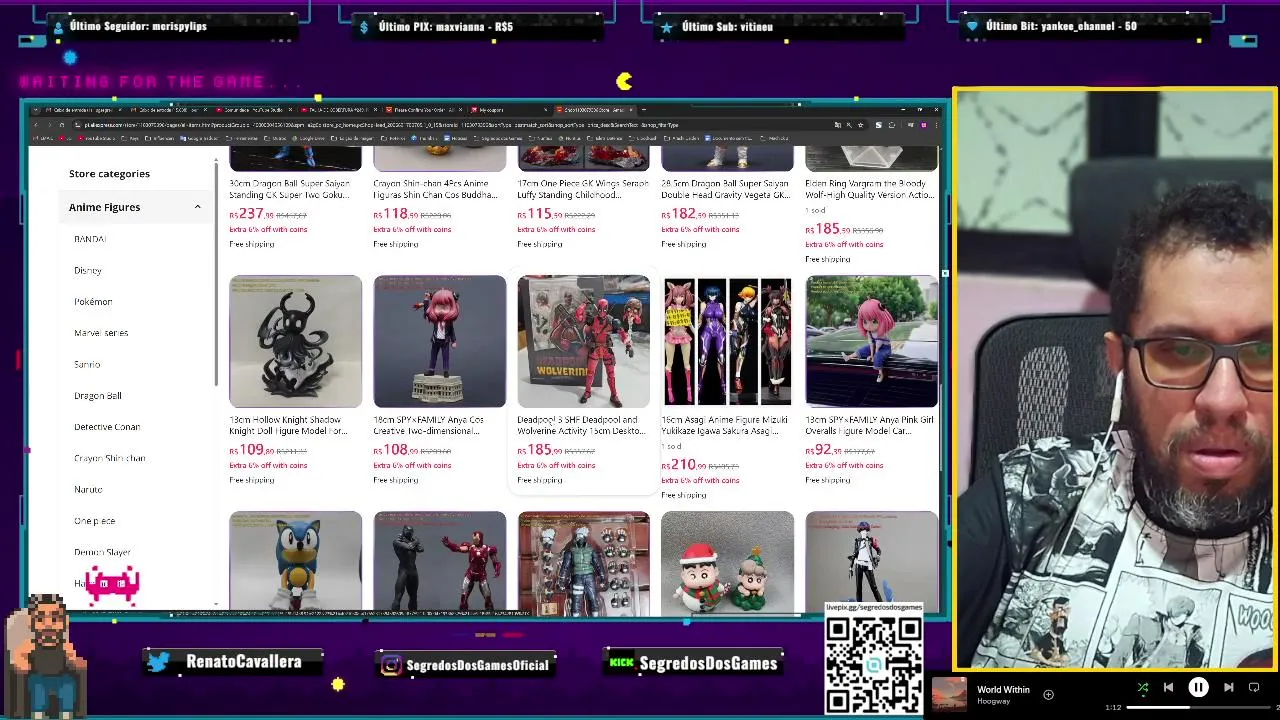Viewport: 1280px width, 720px height.
Task: Open the Christmas Shin-chan figures image
Action: pyautogui.click(x=728, y=562)
